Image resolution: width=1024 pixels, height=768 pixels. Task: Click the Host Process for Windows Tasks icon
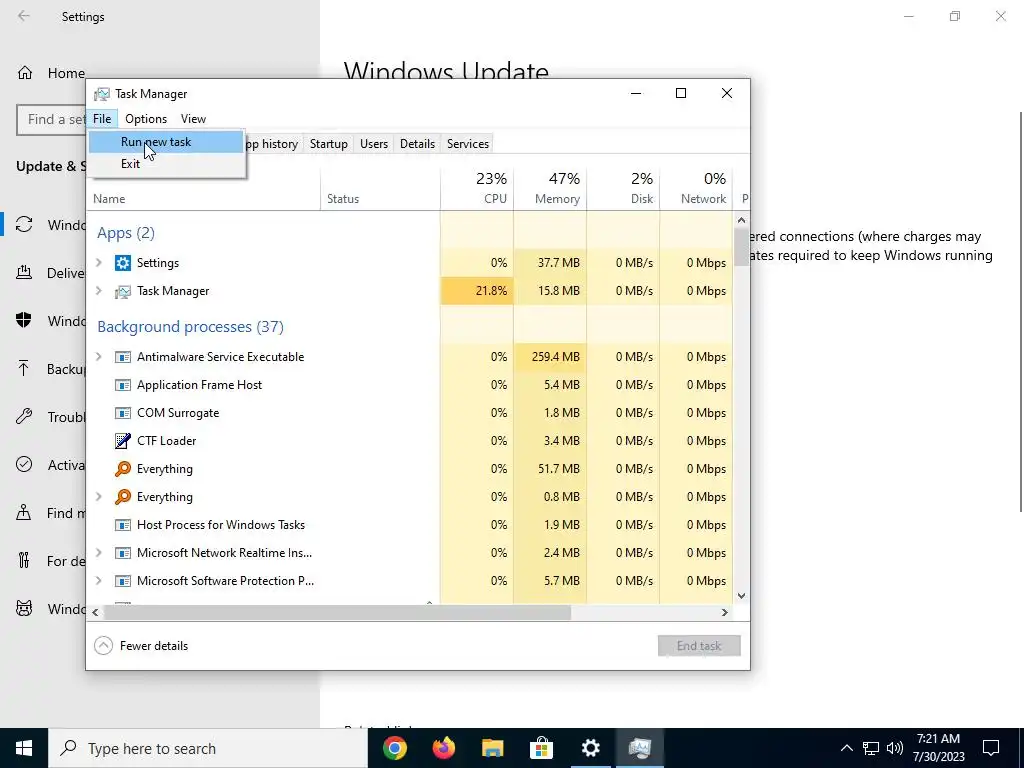(x=123, y=525)
